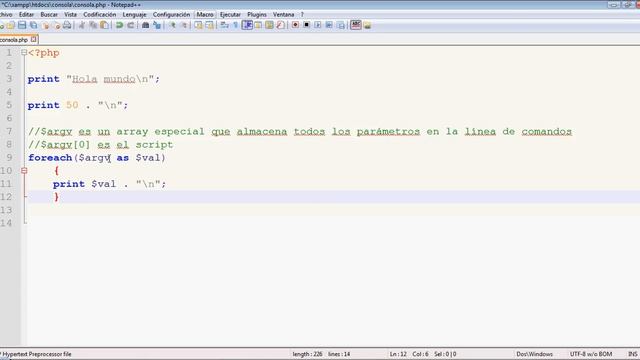The height and width of the screenshot is (360, 640).
Task: Click the UTF-8 w/o BOM status entry
Action: tap(591, 354)
